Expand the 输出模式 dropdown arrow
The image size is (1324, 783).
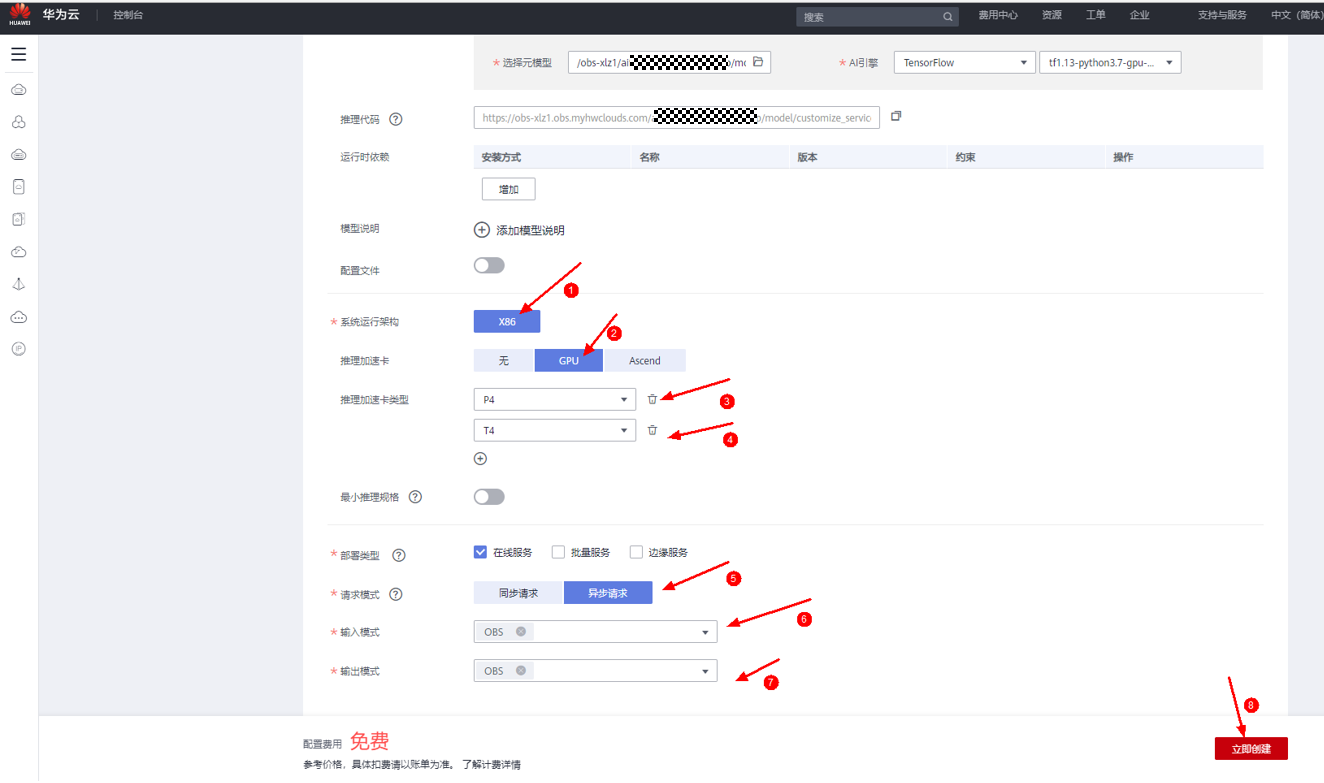click(705, 671)
